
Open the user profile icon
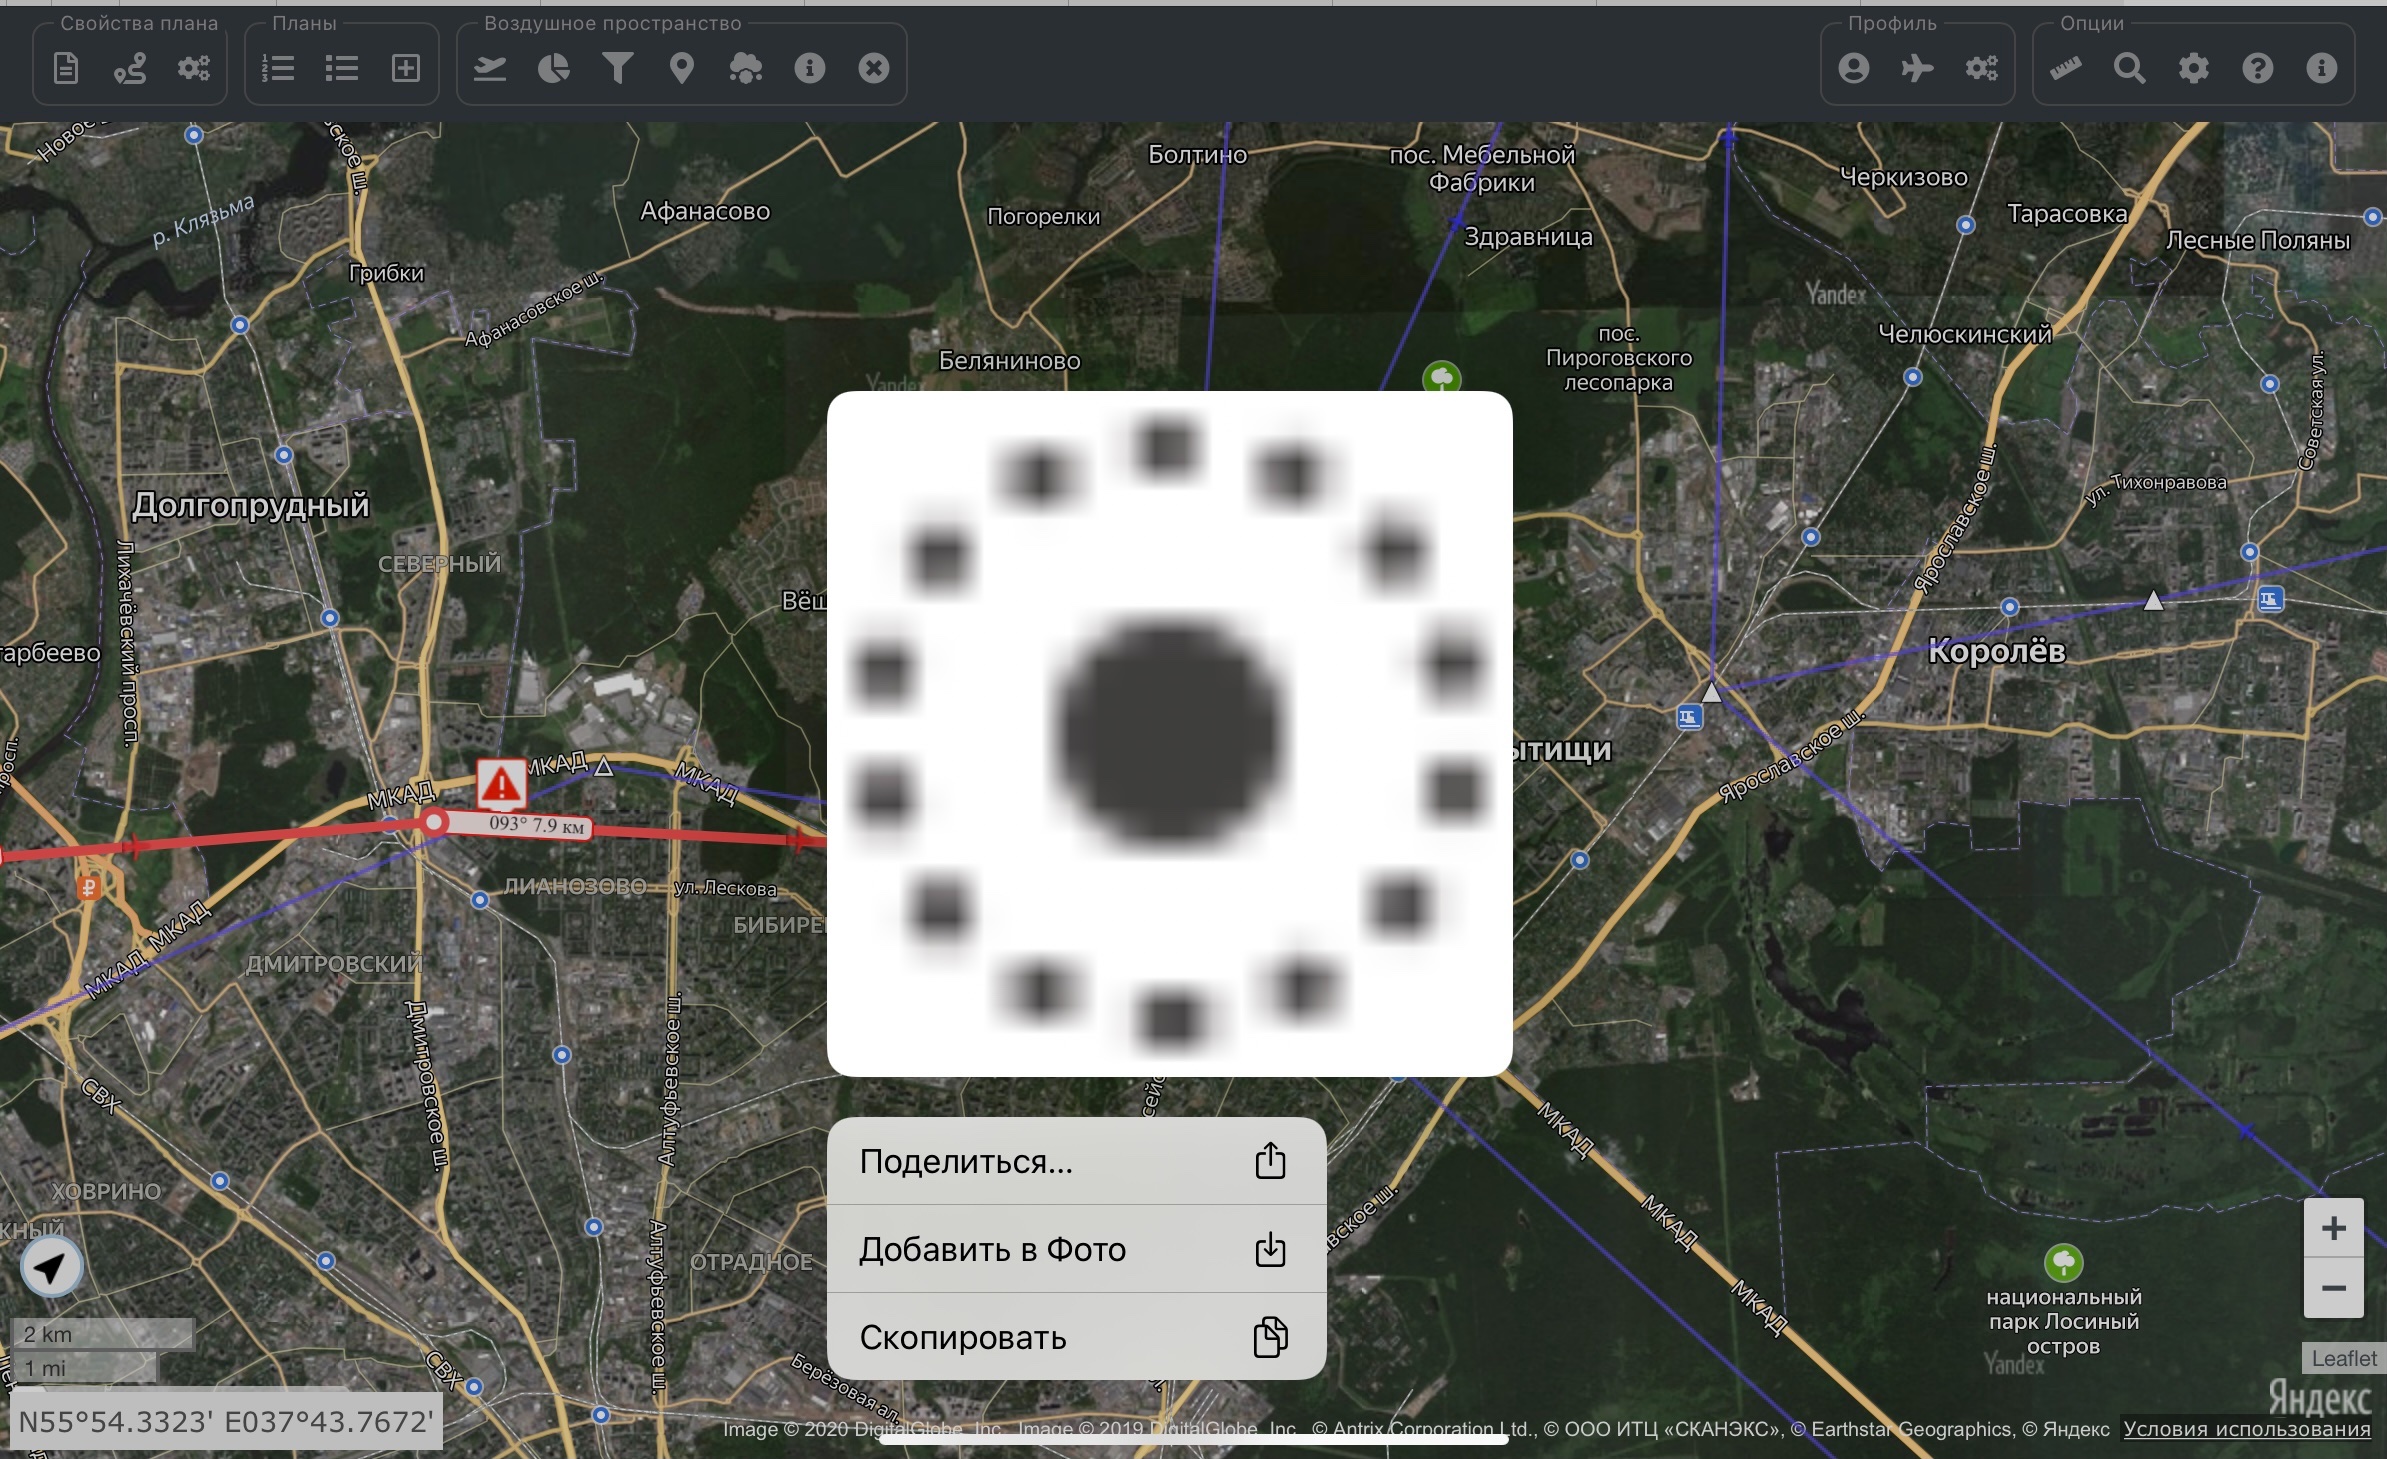1854,68
